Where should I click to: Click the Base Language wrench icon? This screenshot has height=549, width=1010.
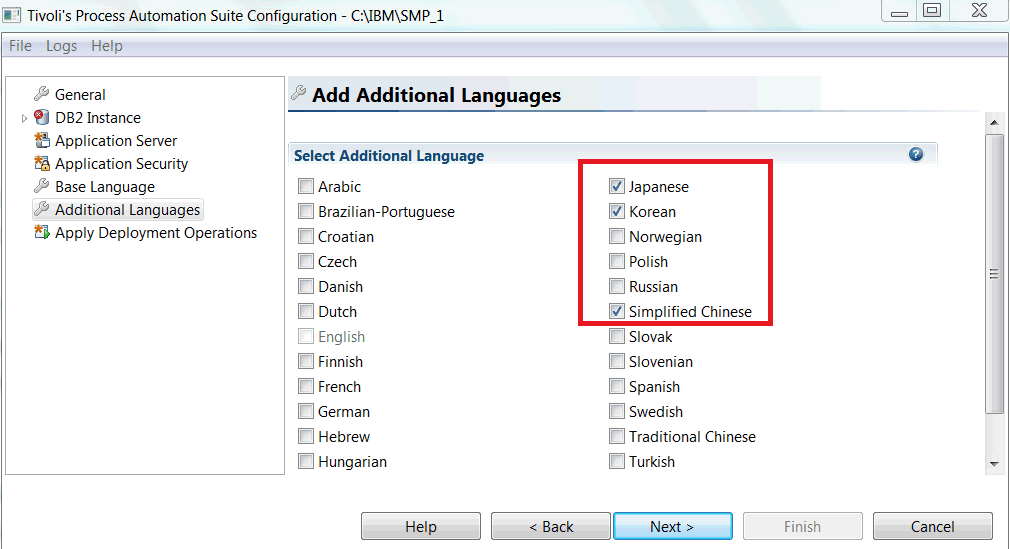[x=41, y=186]
